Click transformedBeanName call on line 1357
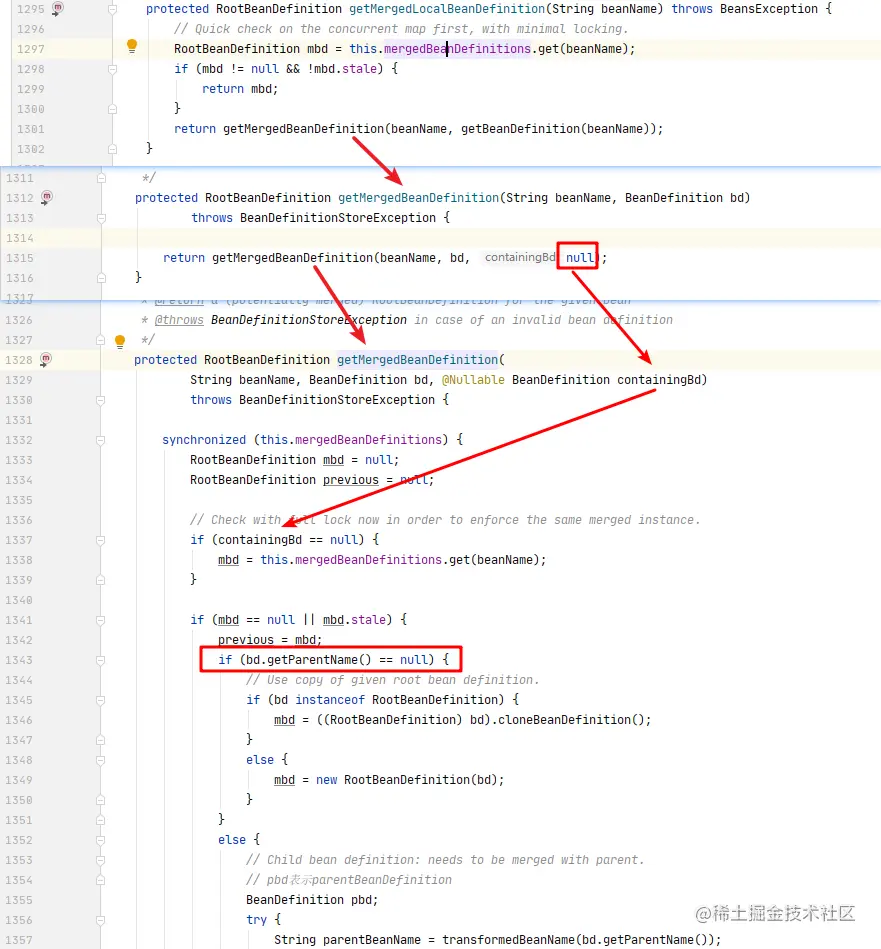 point(508,940)
